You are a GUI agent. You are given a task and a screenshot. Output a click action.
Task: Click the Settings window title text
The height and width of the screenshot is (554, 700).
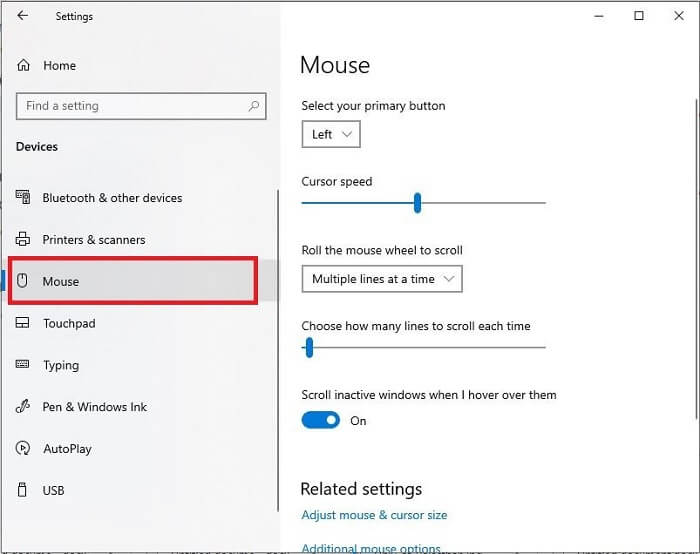point(74,17)
